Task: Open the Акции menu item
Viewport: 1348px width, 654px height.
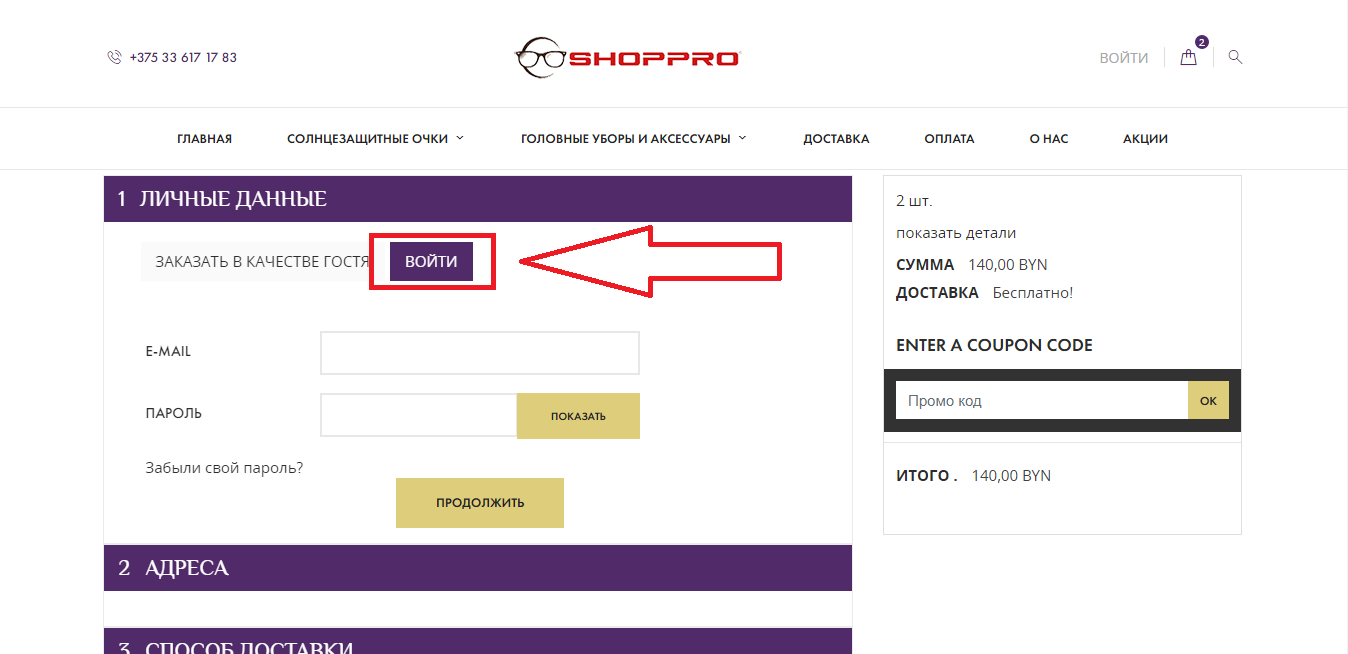Action: [x=1145, y=139]
